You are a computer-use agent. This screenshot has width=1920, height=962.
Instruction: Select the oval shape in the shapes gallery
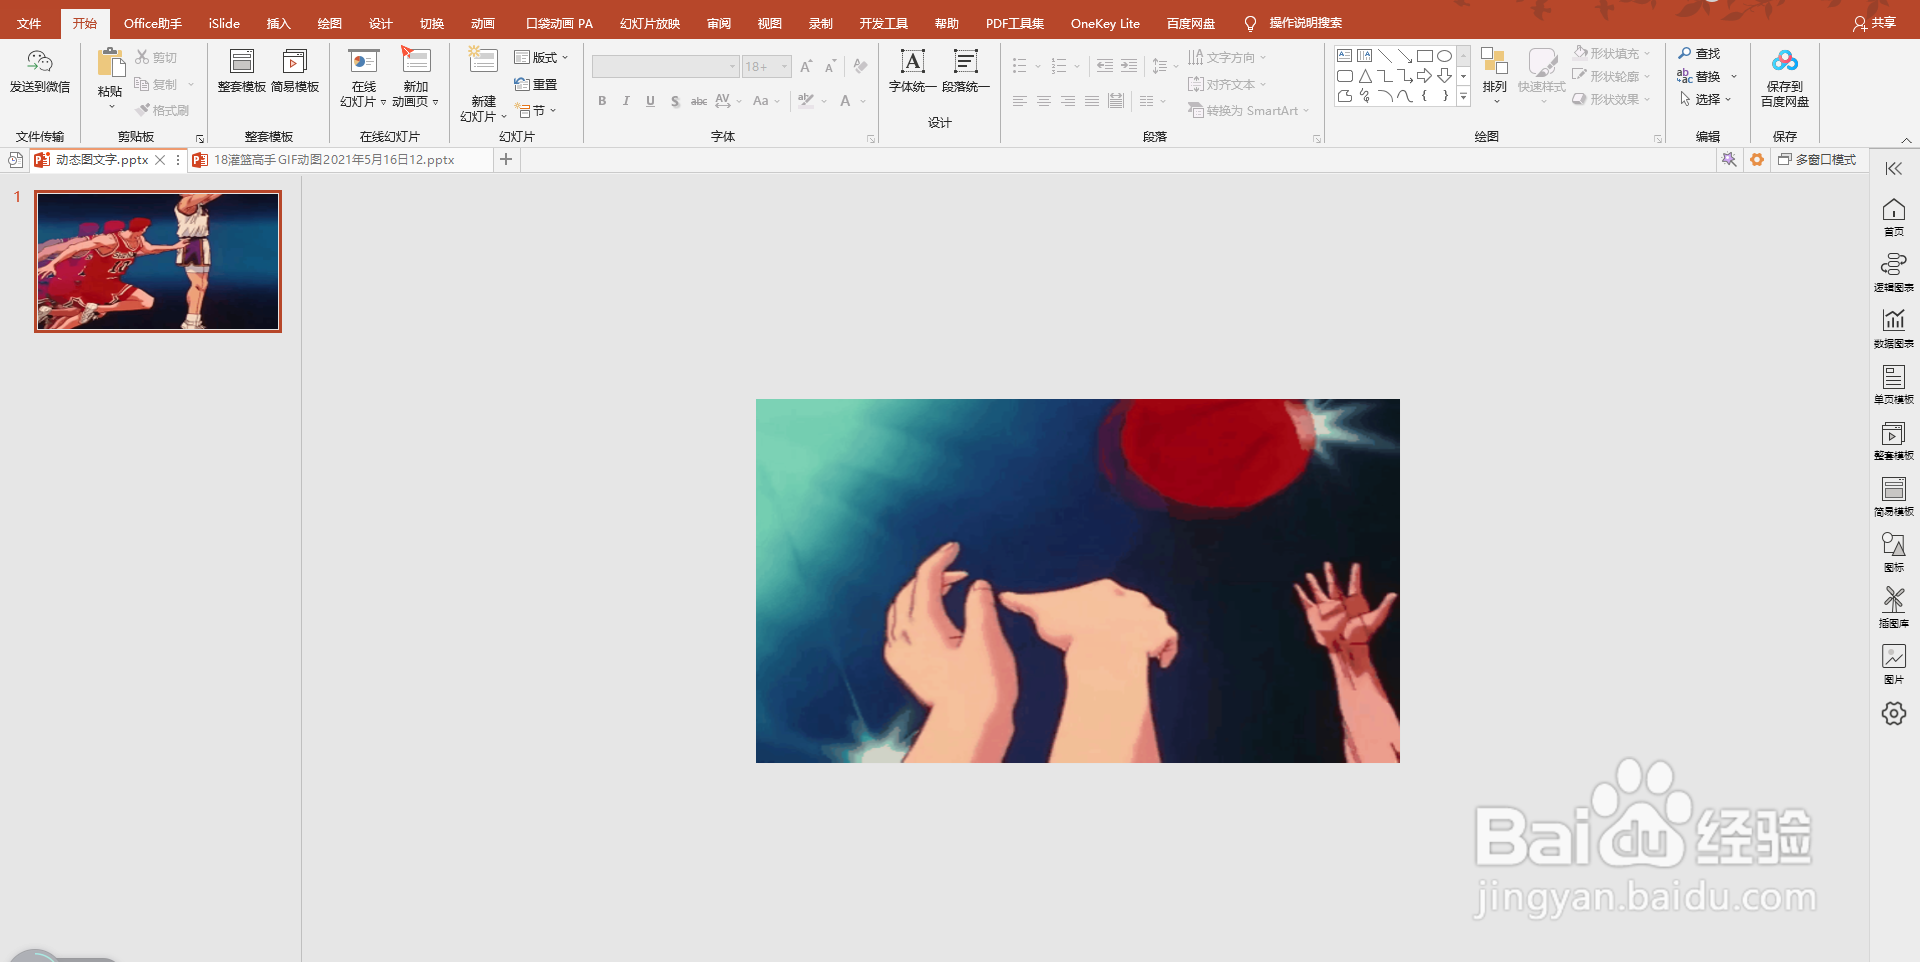[x=1444, y=56]
